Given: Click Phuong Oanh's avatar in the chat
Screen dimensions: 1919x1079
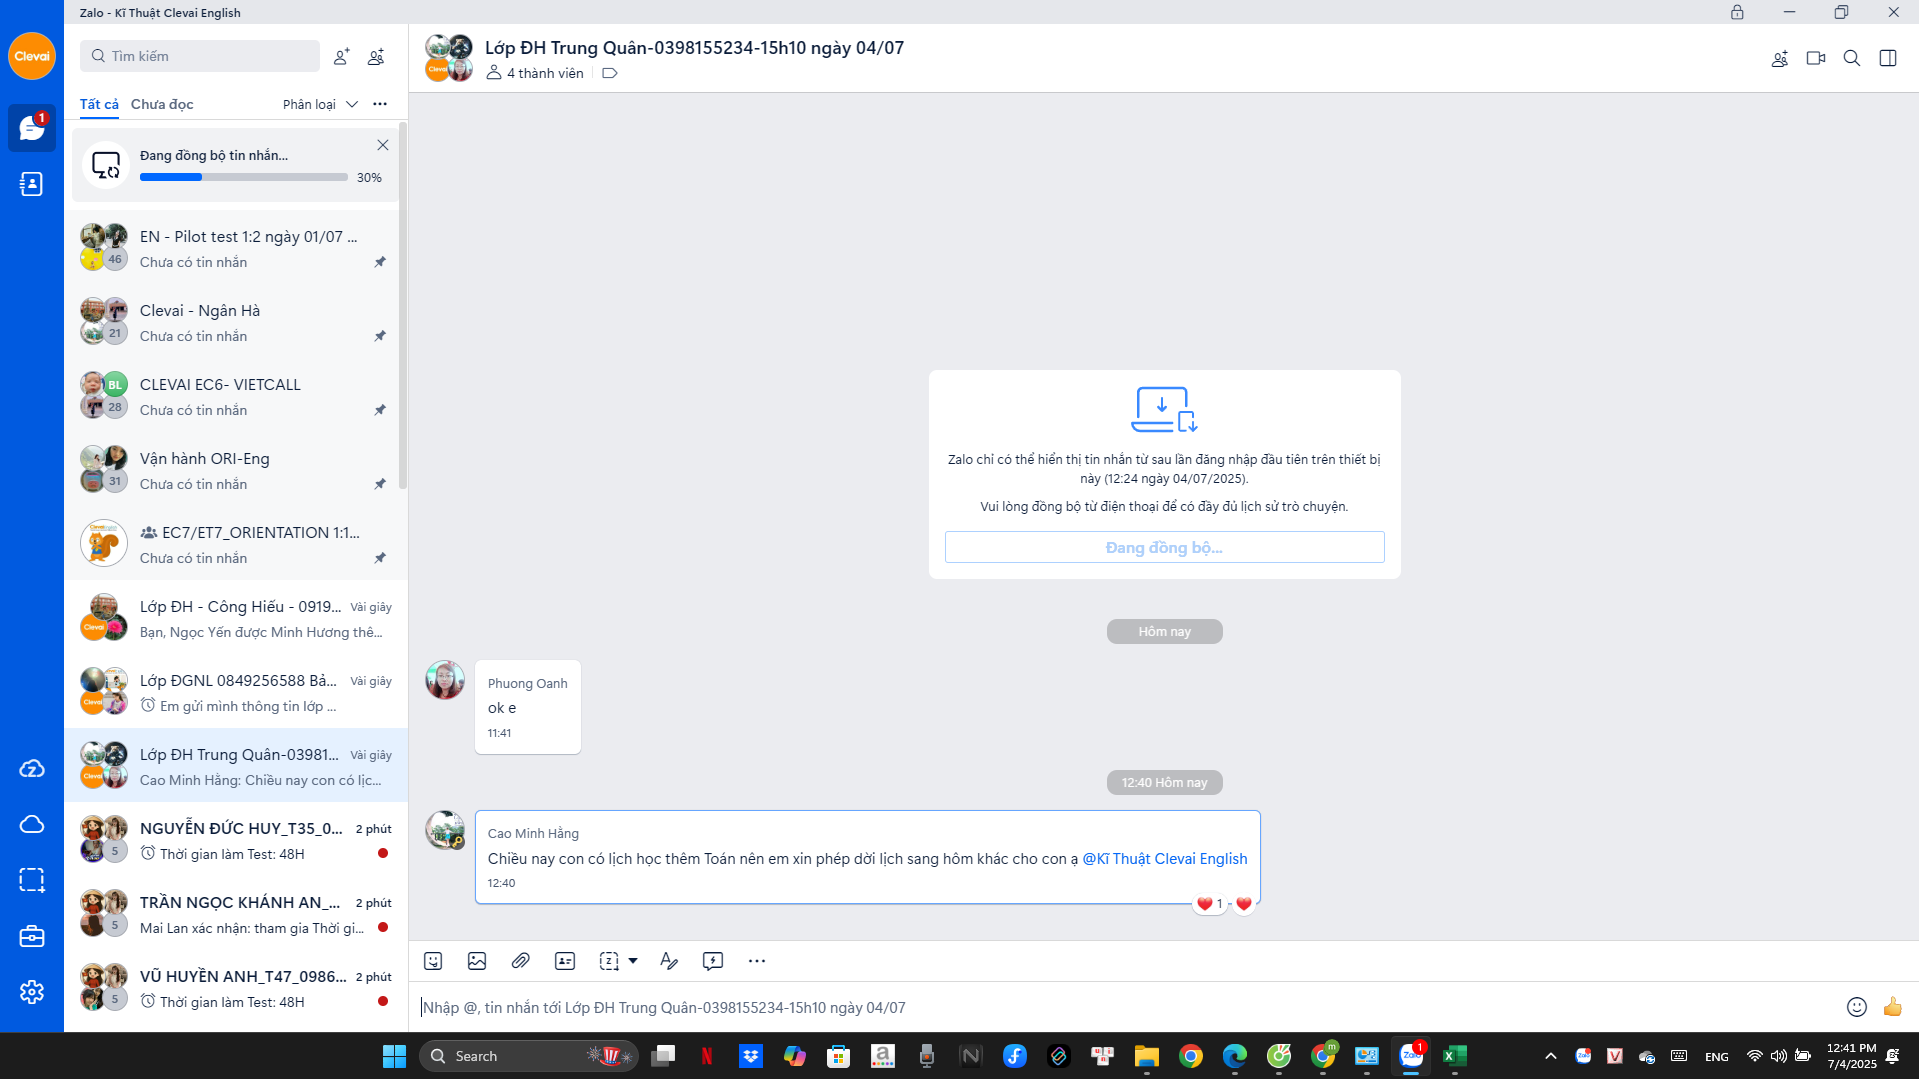Looking at the screenshot, I should point(445,680).
